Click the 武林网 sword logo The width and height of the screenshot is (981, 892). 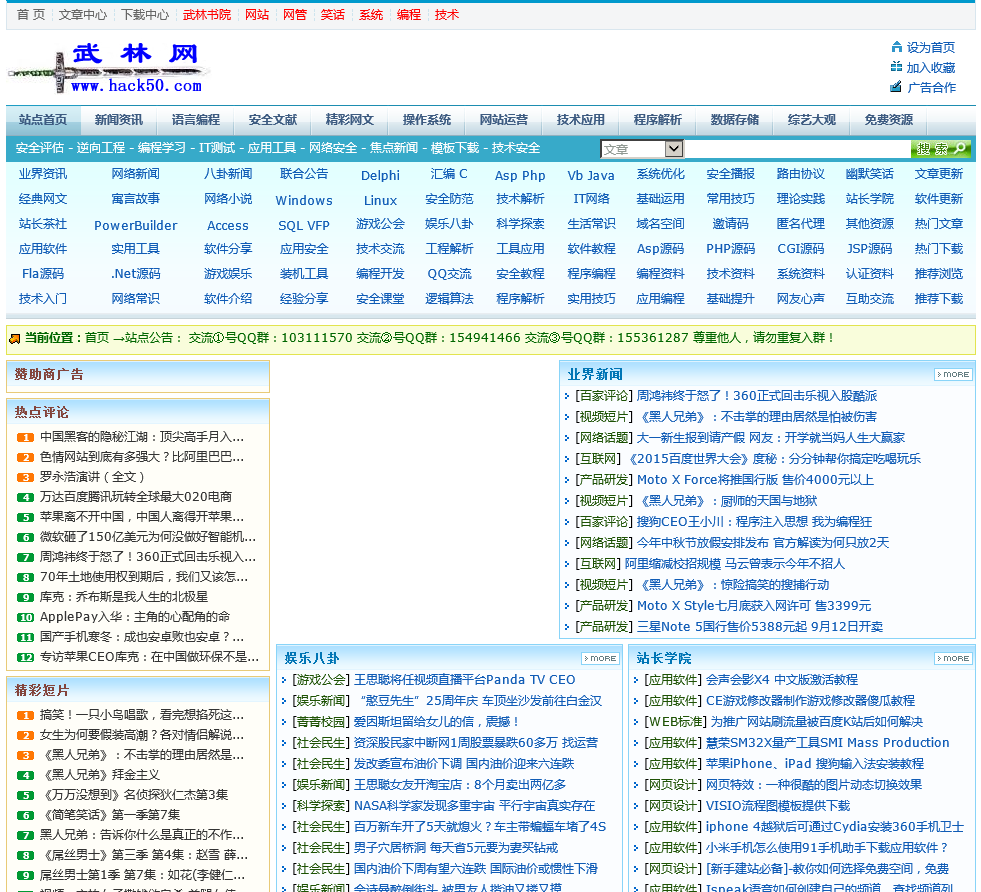pos(108,68)
